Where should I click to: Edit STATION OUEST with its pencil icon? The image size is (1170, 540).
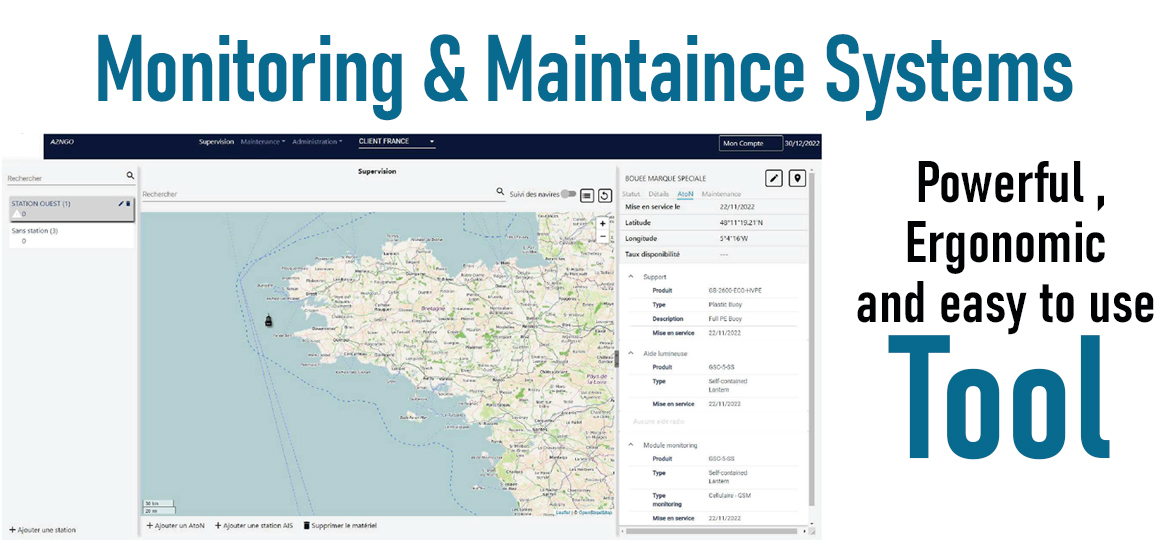coord(120,203)
